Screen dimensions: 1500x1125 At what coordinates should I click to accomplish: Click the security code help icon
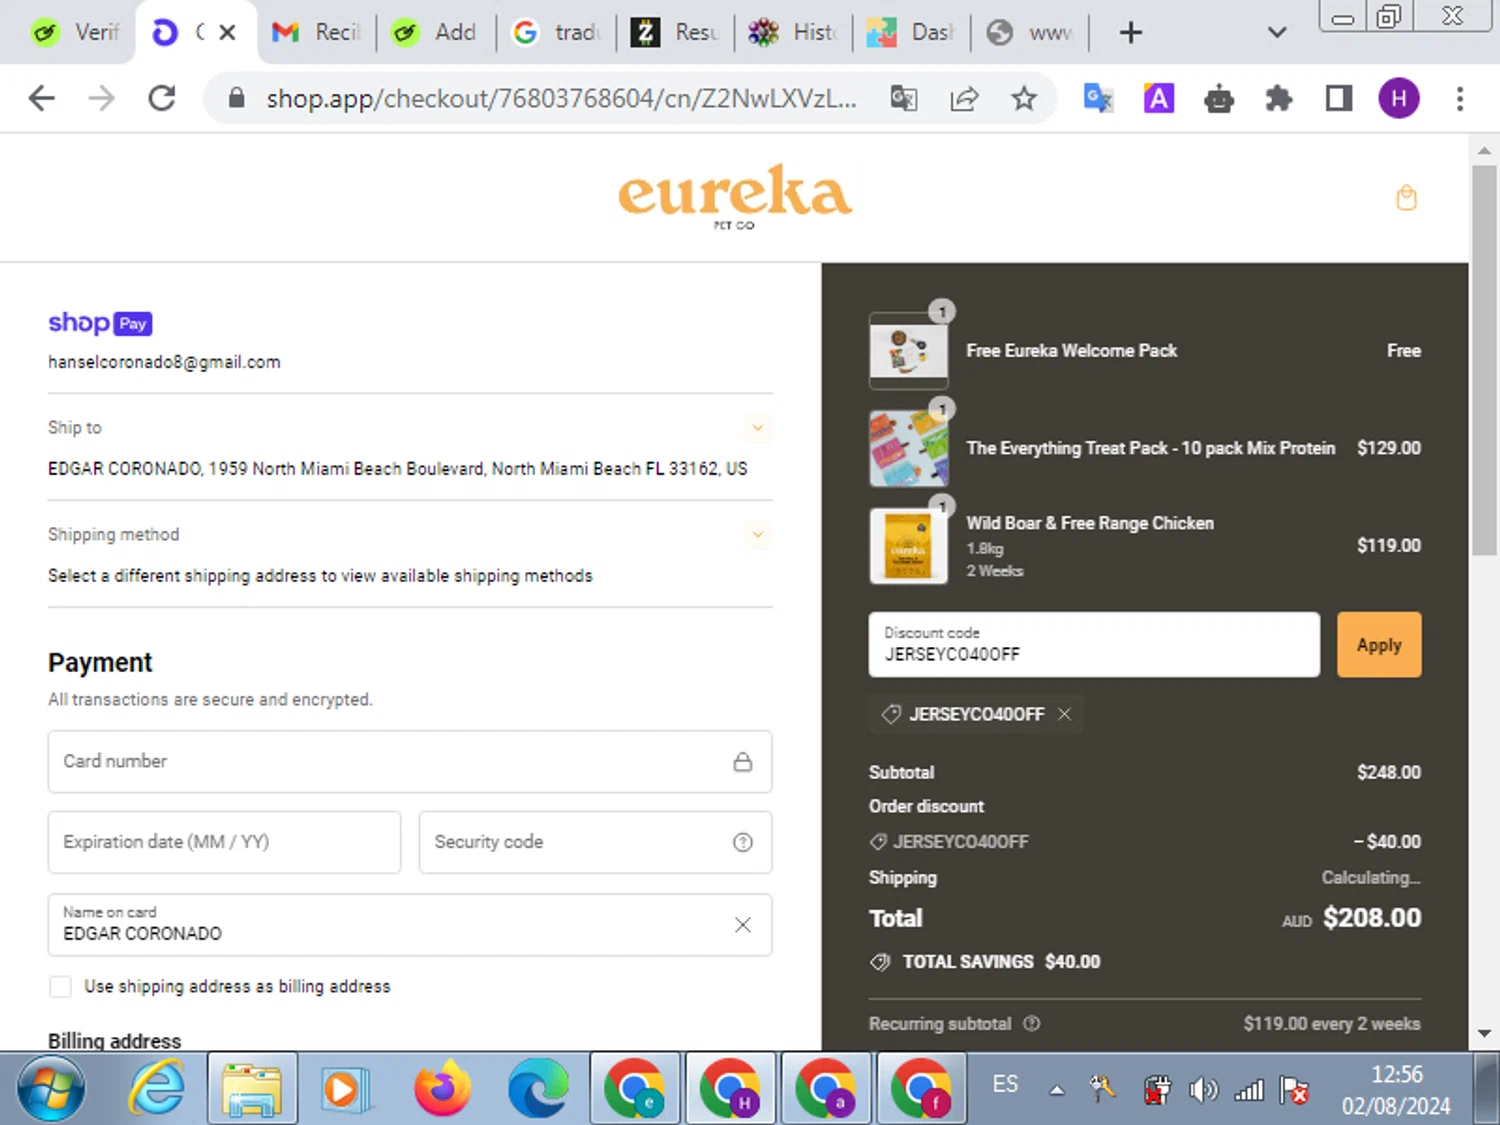click(x=742, y=842)
